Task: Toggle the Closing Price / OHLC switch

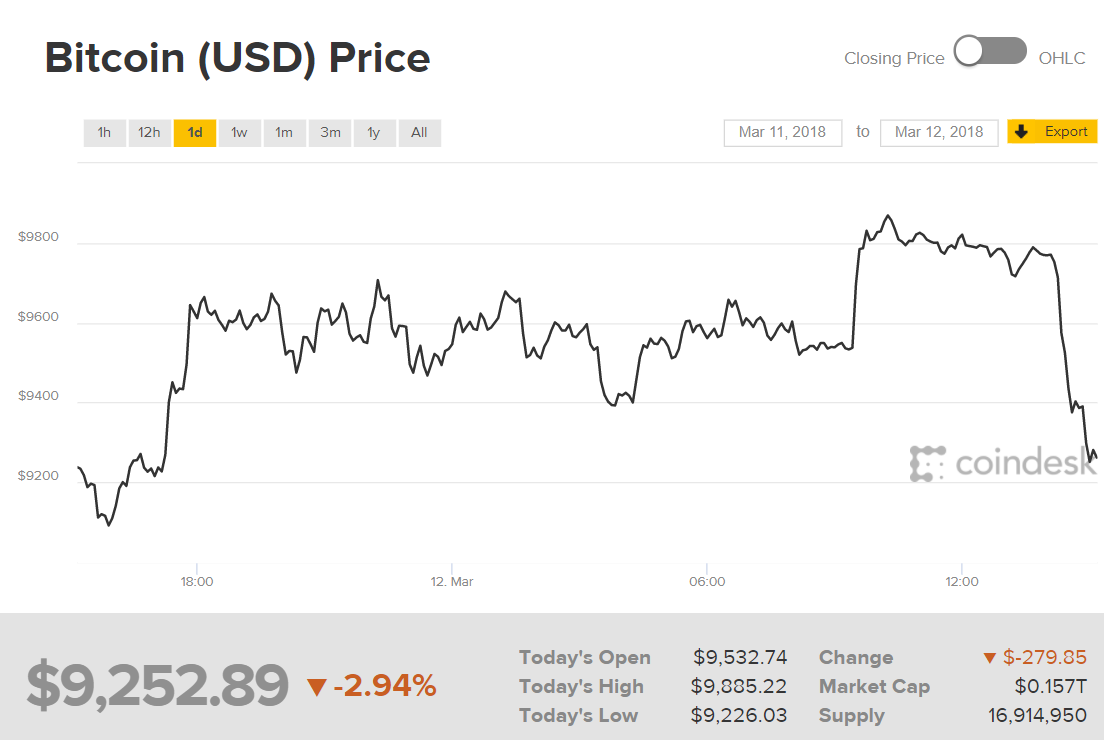Action: coord(990,52)
